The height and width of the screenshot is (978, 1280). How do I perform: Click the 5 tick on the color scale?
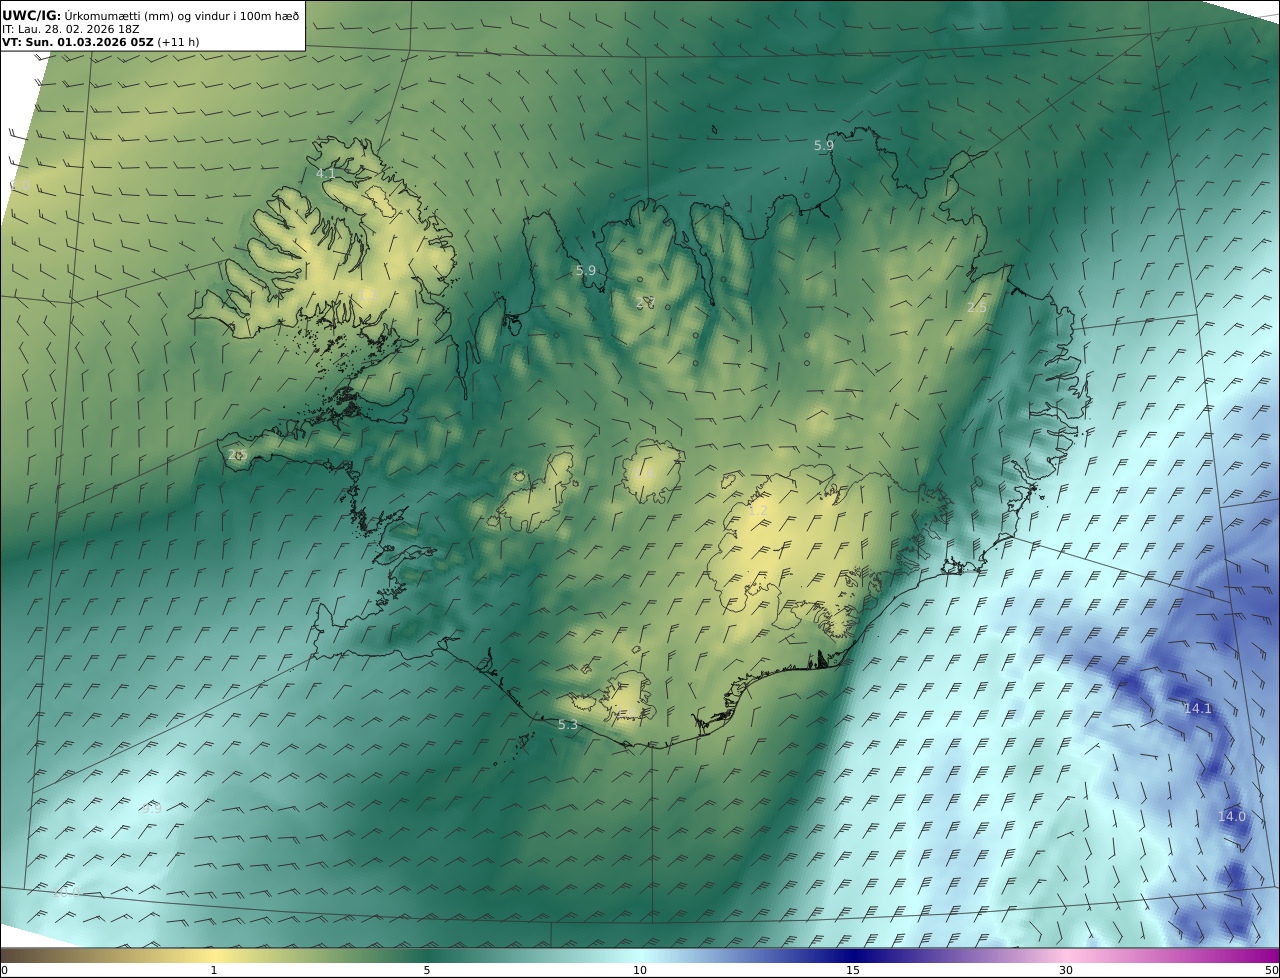tap(426, 970)
